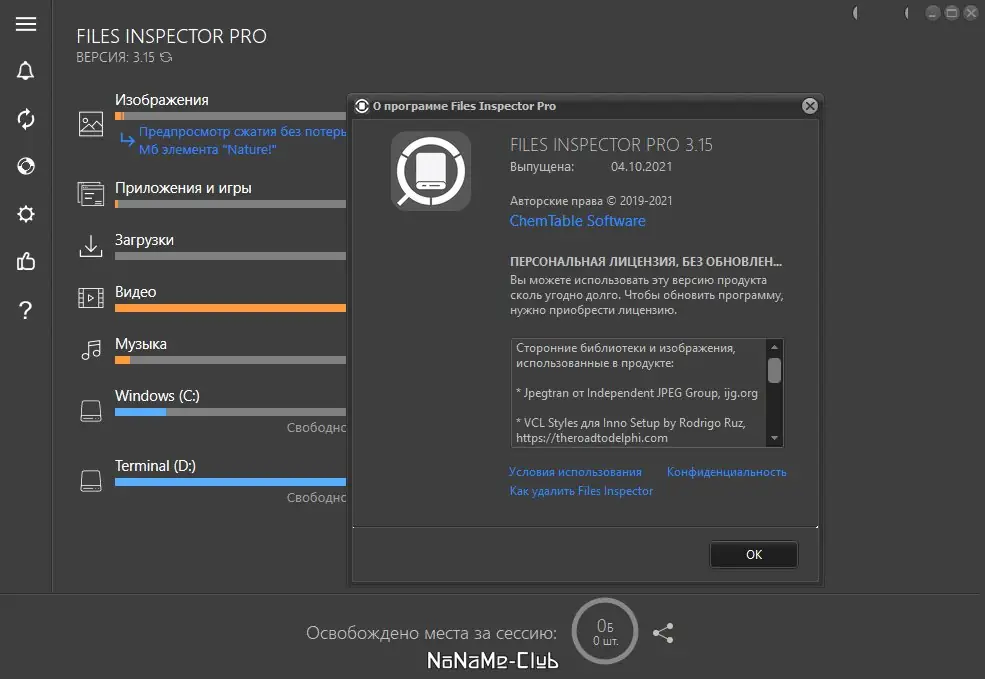
Task: Click the share icon next to freed space
Action: point(663,633)
